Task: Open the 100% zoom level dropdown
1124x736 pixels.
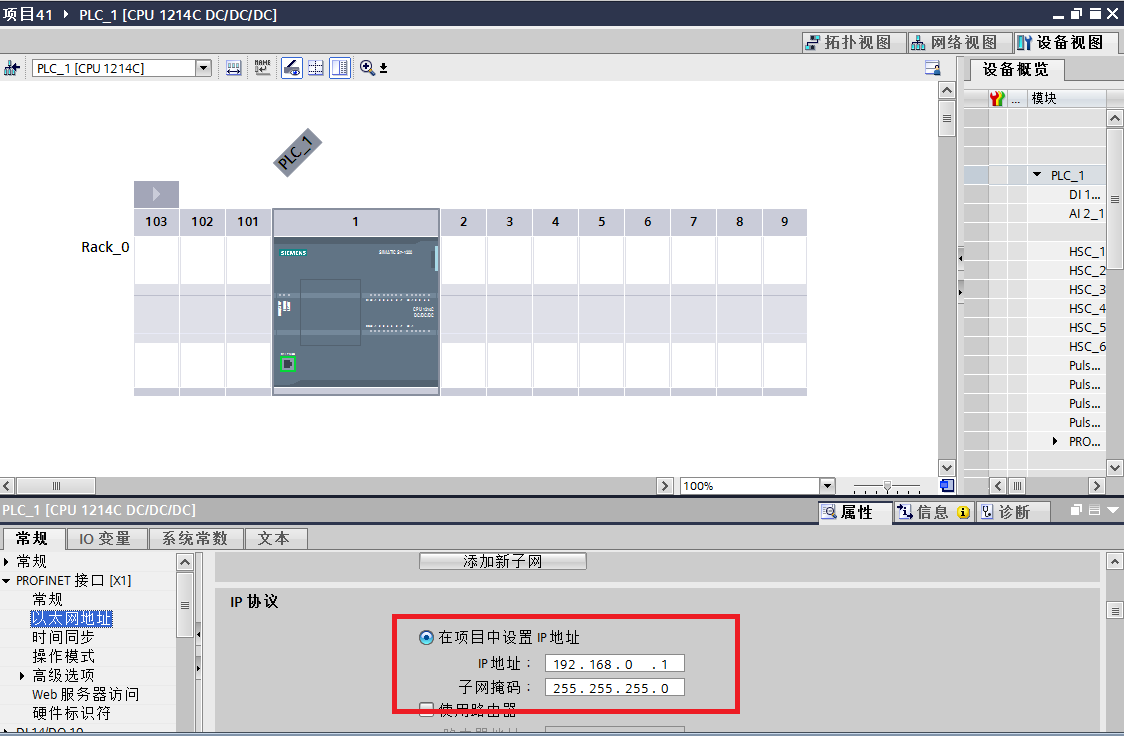Action: pos(826,486)
